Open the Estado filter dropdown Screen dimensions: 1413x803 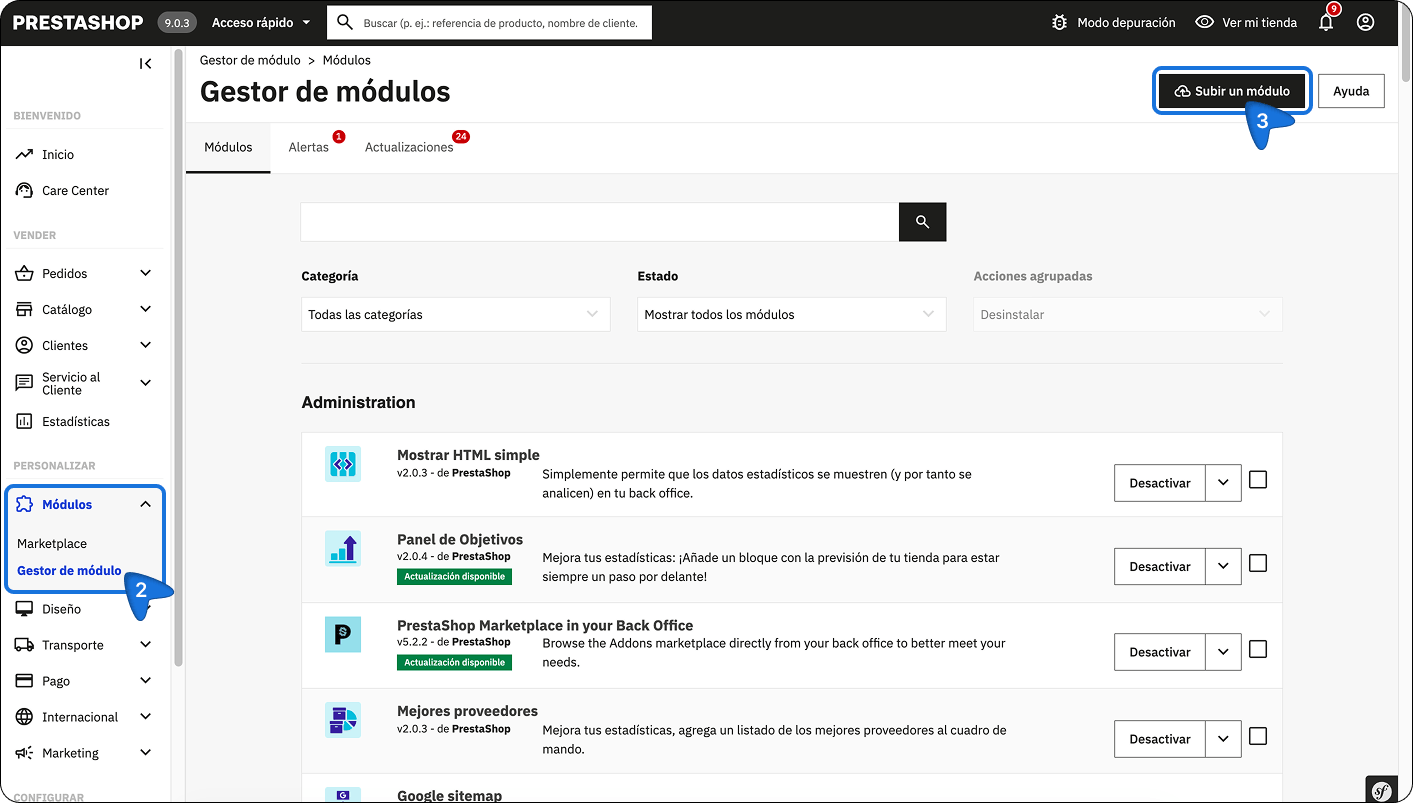[792, 314]
